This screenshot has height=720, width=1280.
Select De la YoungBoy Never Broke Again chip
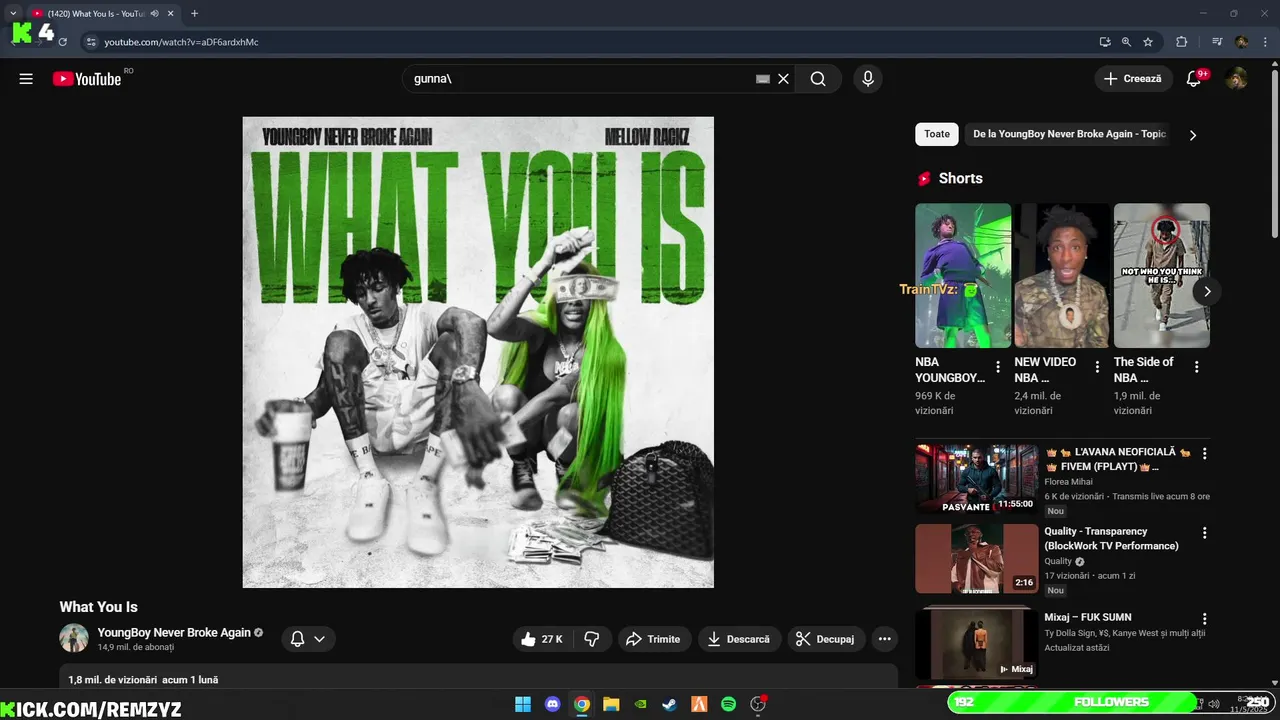(x=1069, y=134)
